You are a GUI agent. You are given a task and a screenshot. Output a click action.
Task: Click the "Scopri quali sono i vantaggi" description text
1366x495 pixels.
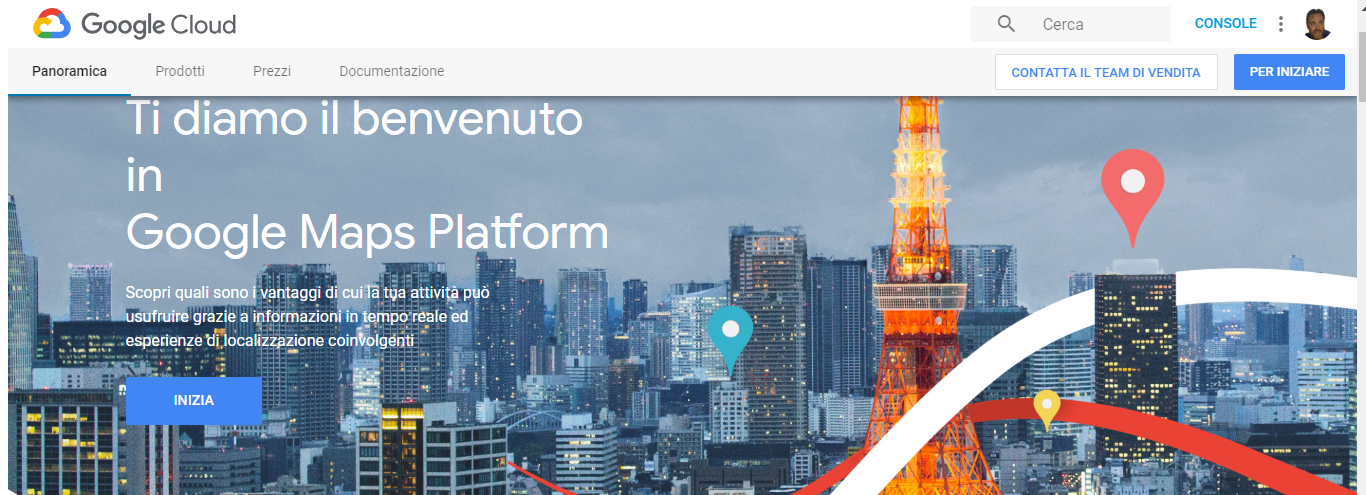[308, 316]
